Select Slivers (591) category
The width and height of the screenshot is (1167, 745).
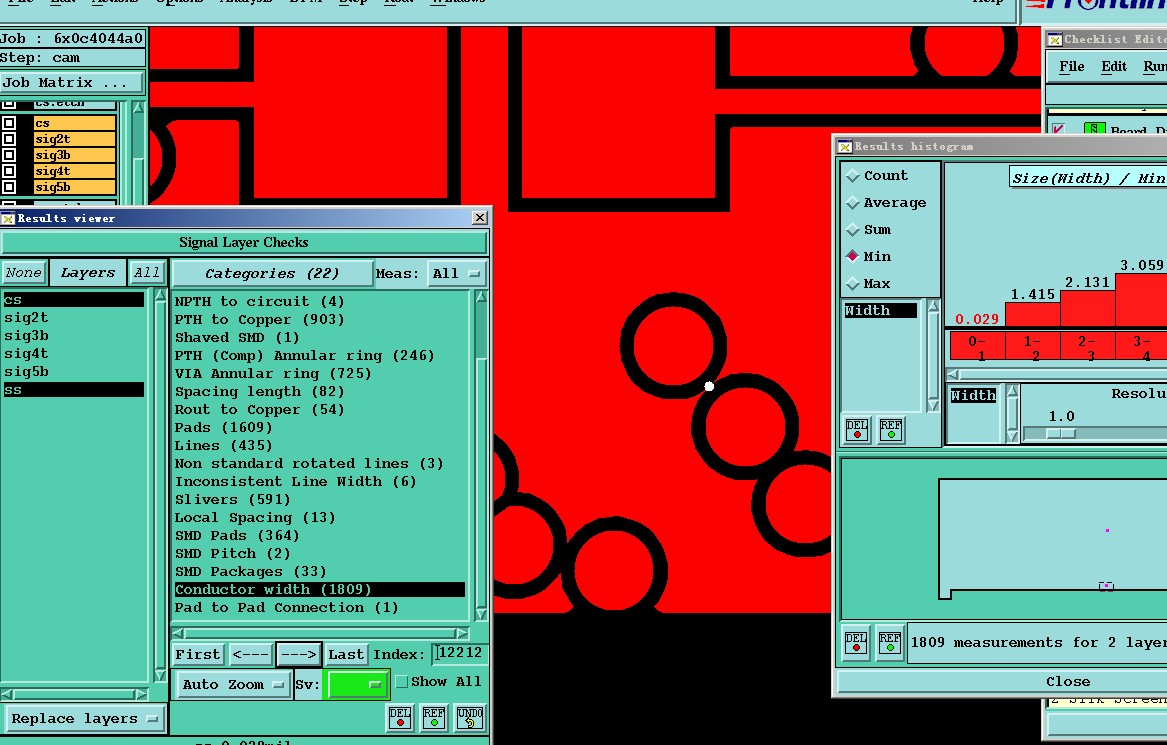pos(320,499)
